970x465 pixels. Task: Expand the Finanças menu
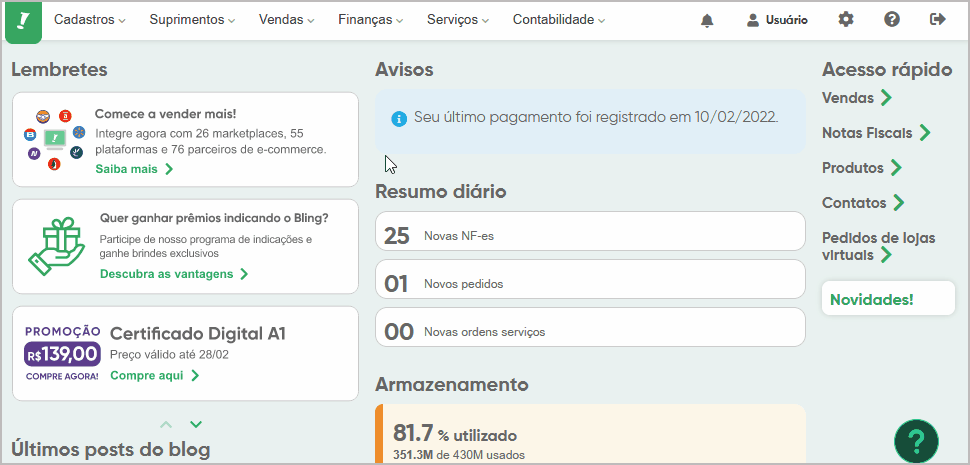(371, 20)
